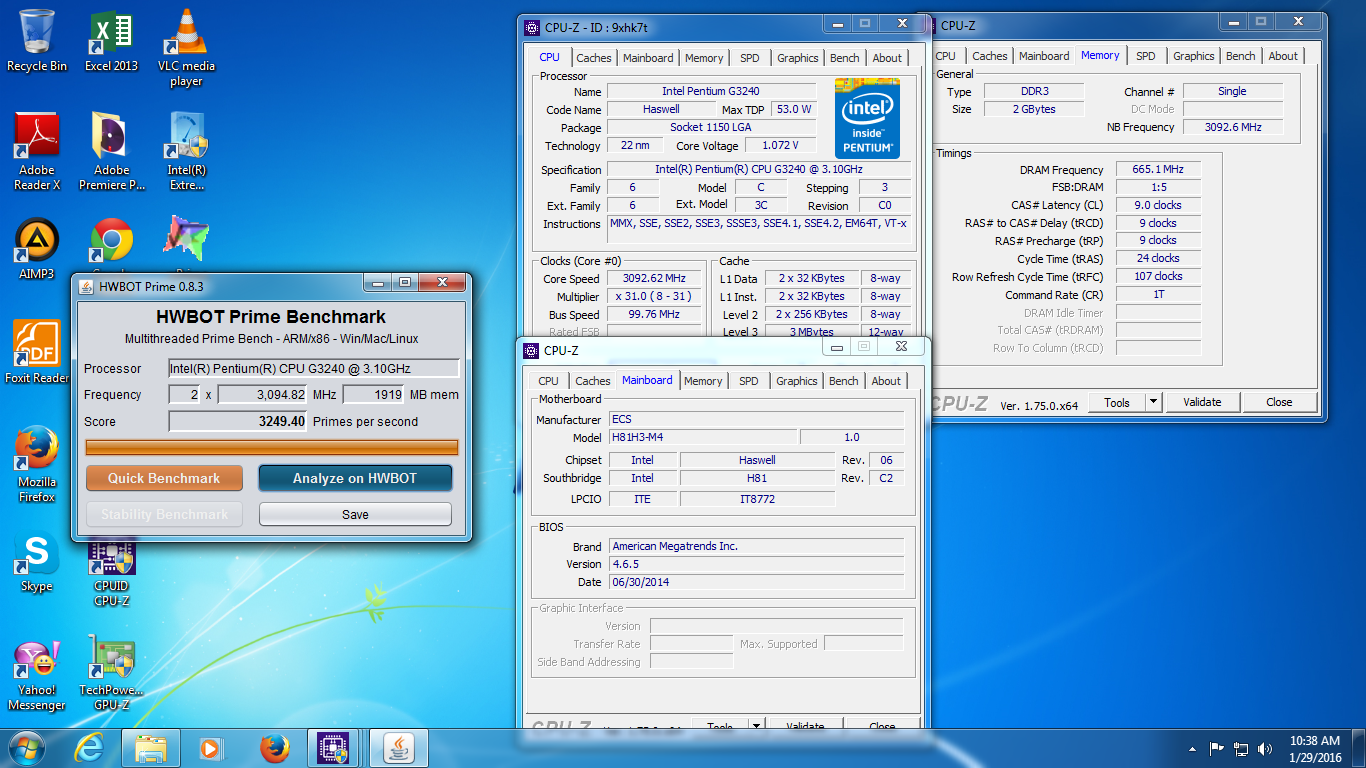Click Core Speed value 3092.62 MHz
The image size is (1366, 768).
click(656, 278)
